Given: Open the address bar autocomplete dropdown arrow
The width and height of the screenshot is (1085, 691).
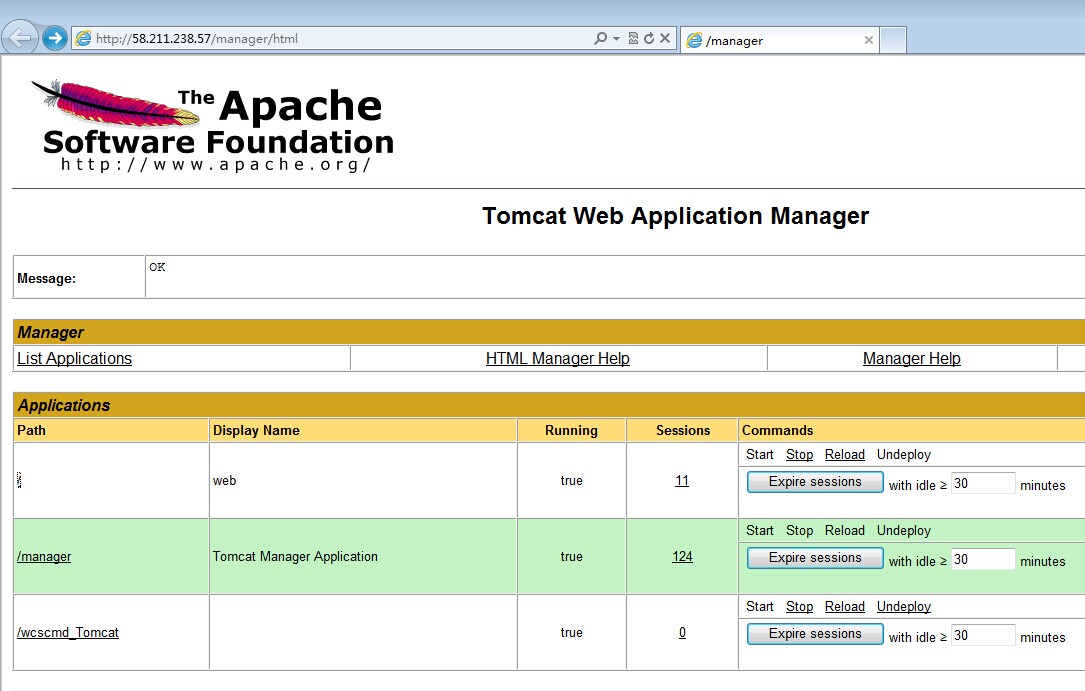Looking at the screenshot, I should point(616,39).
